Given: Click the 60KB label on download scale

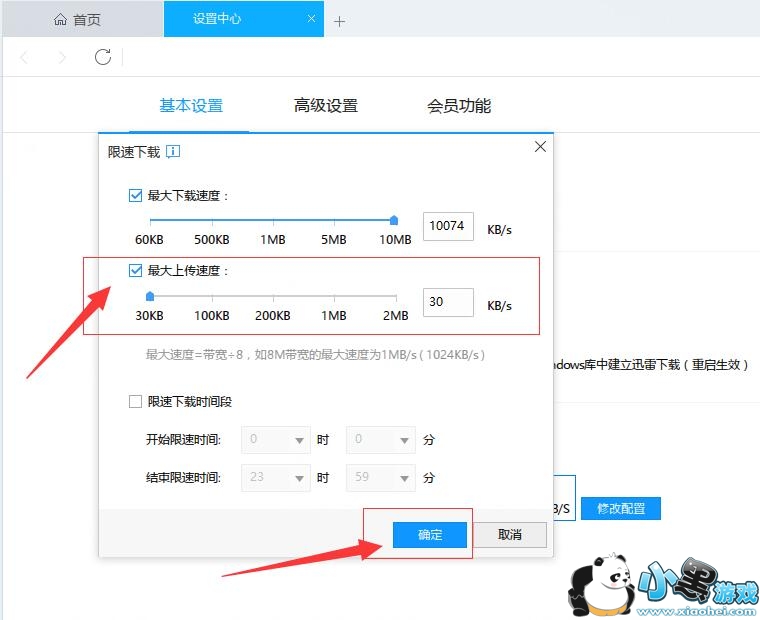Looking at the screenshot, I should point(149,239).
